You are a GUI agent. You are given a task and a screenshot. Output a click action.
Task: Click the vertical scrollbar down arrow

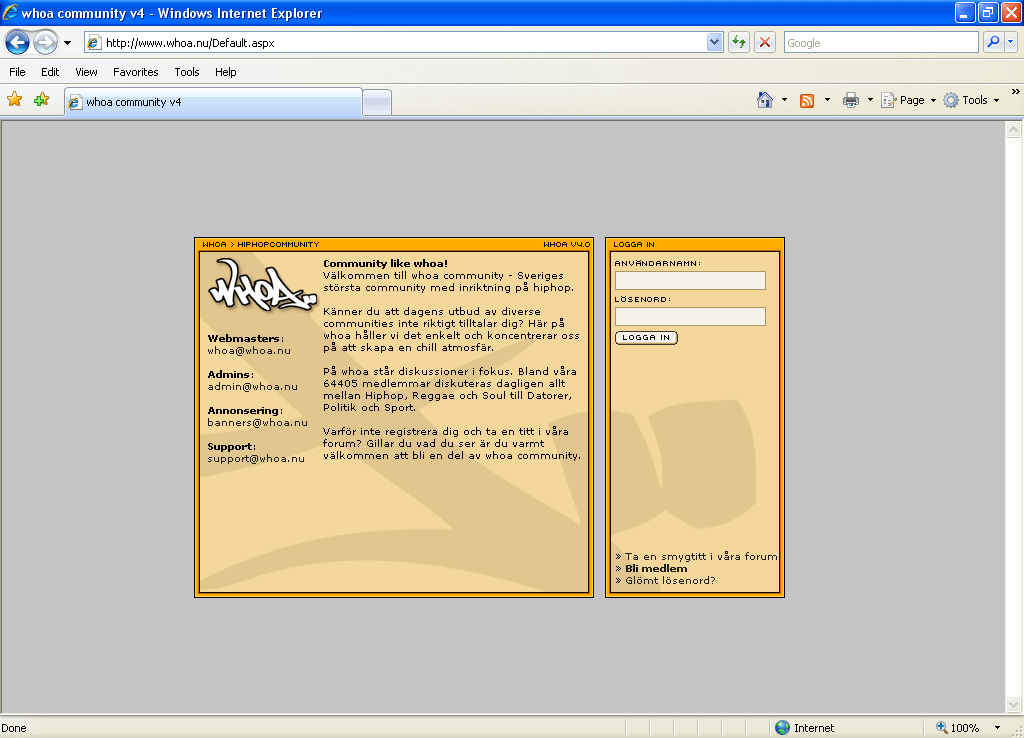click(1013, 704)
